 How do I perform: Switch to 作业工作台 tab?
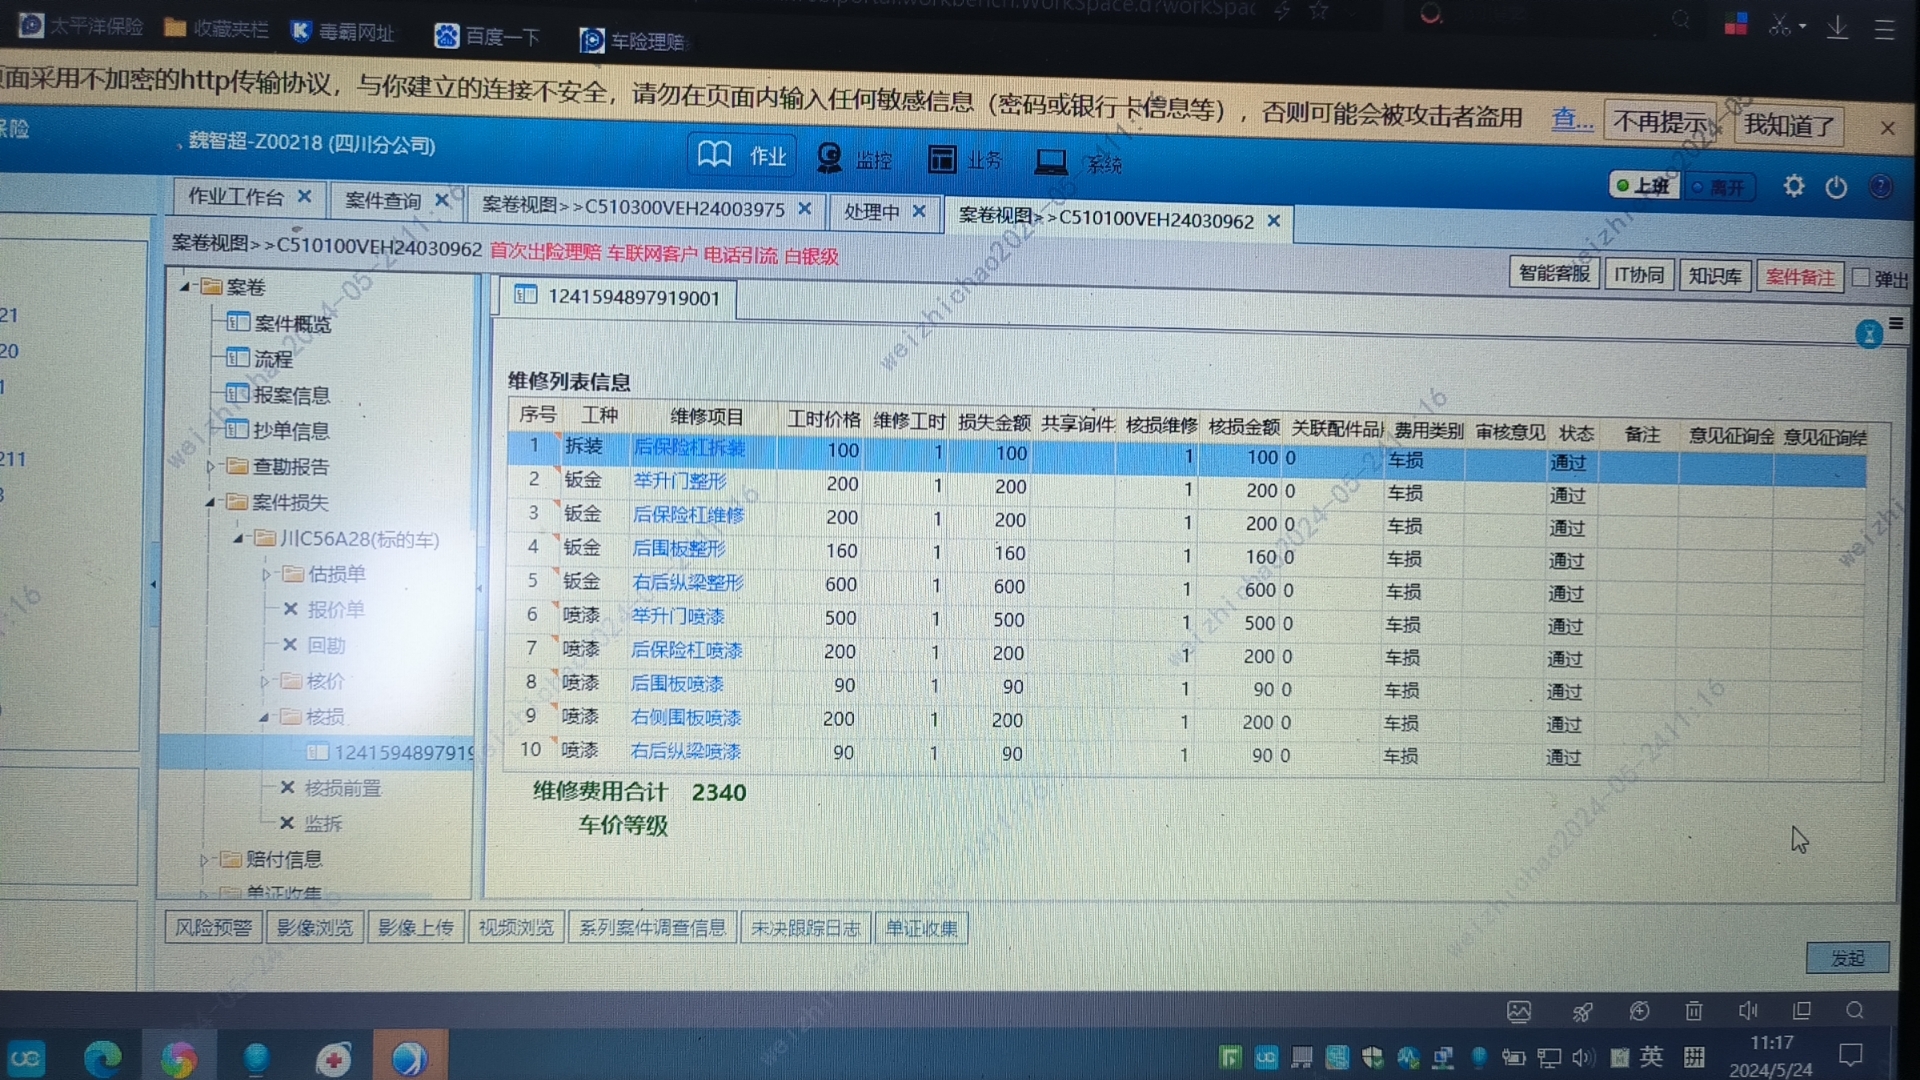pos(236,197)
